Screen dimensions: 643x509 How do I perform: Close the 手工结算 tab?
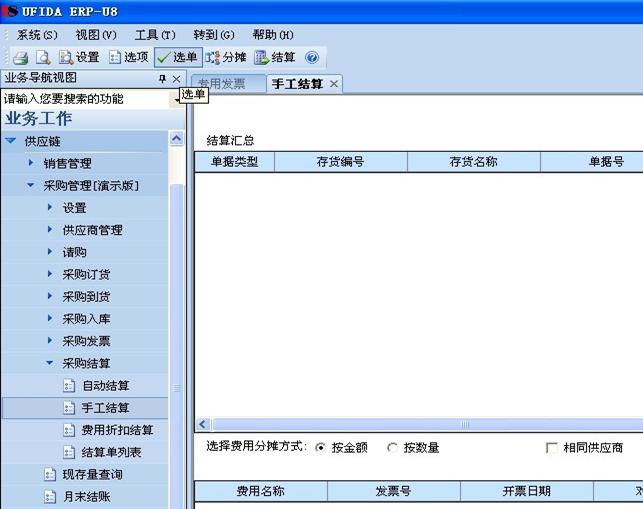(x=334, y=84)
